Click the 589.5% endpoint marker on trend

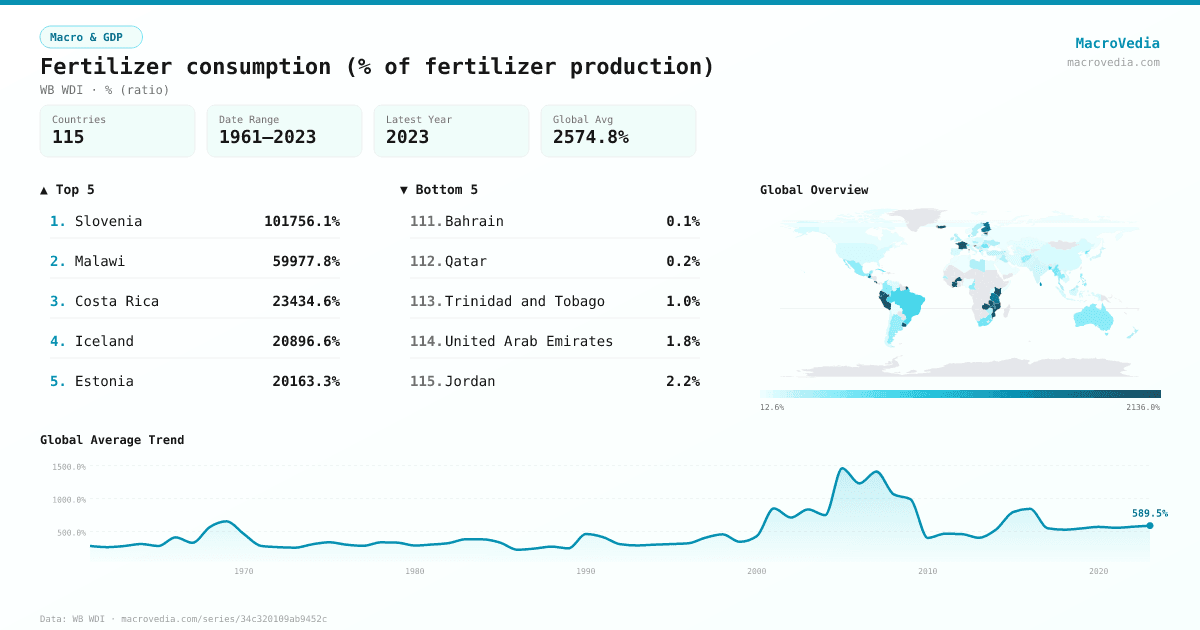coord(1149,525)
